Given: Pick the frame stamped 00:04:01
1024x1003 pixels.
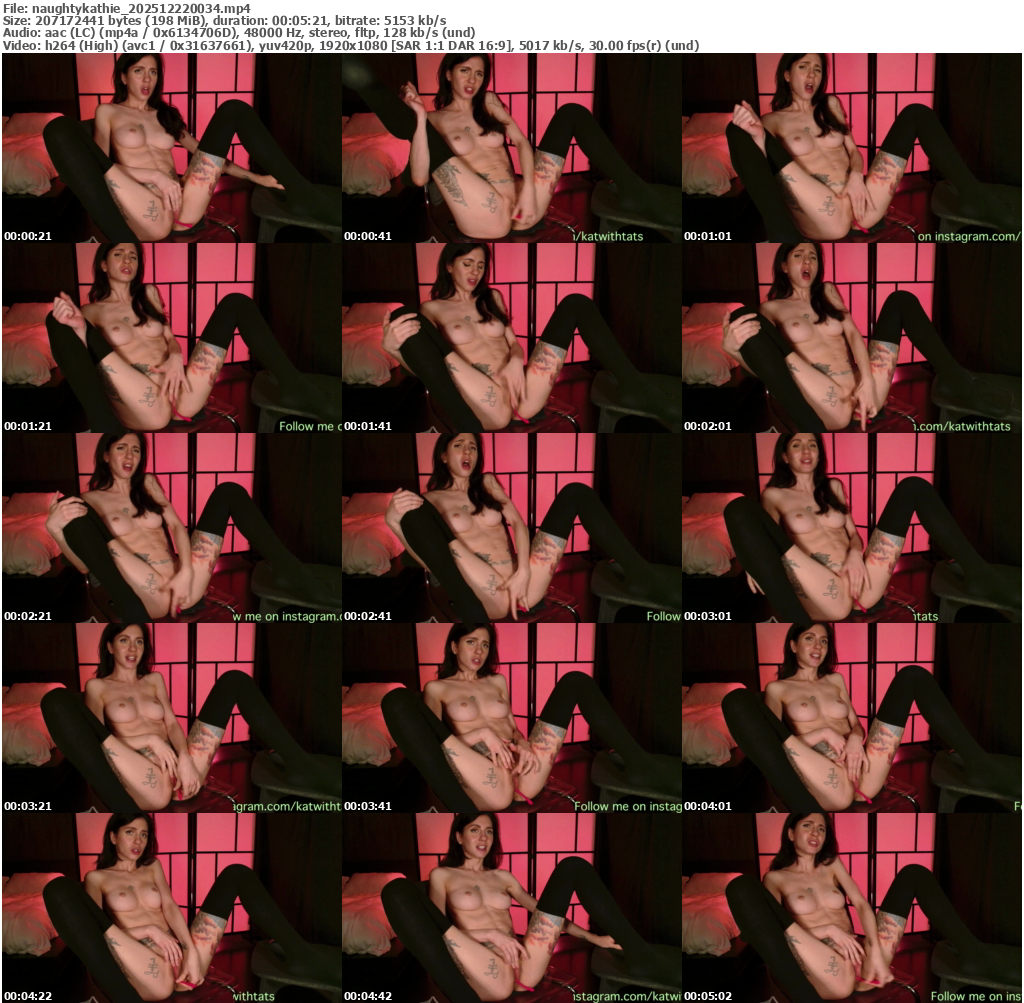Looking at the screenshot, I should pos(852,718).
